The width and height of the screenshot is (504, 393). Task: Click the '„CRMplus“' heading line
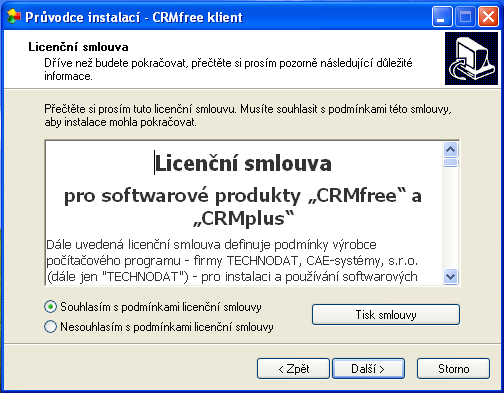click(x=244, y=219)
